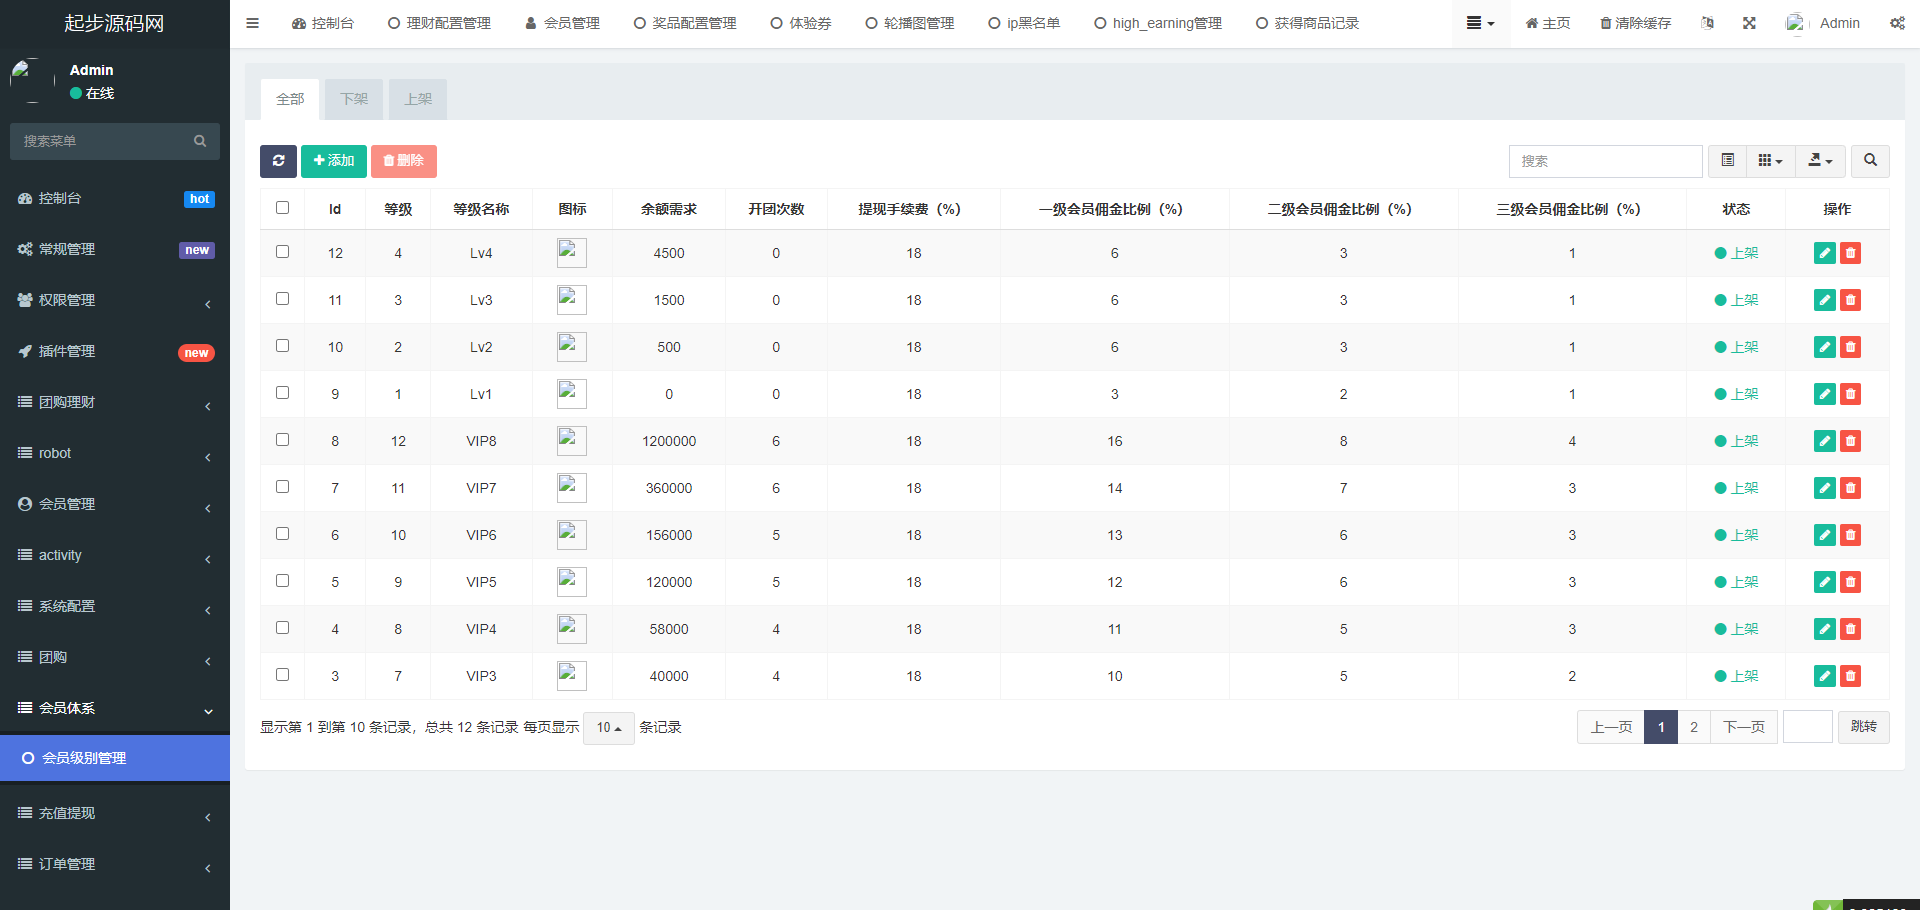Go to page 2 of the records

1693,727
